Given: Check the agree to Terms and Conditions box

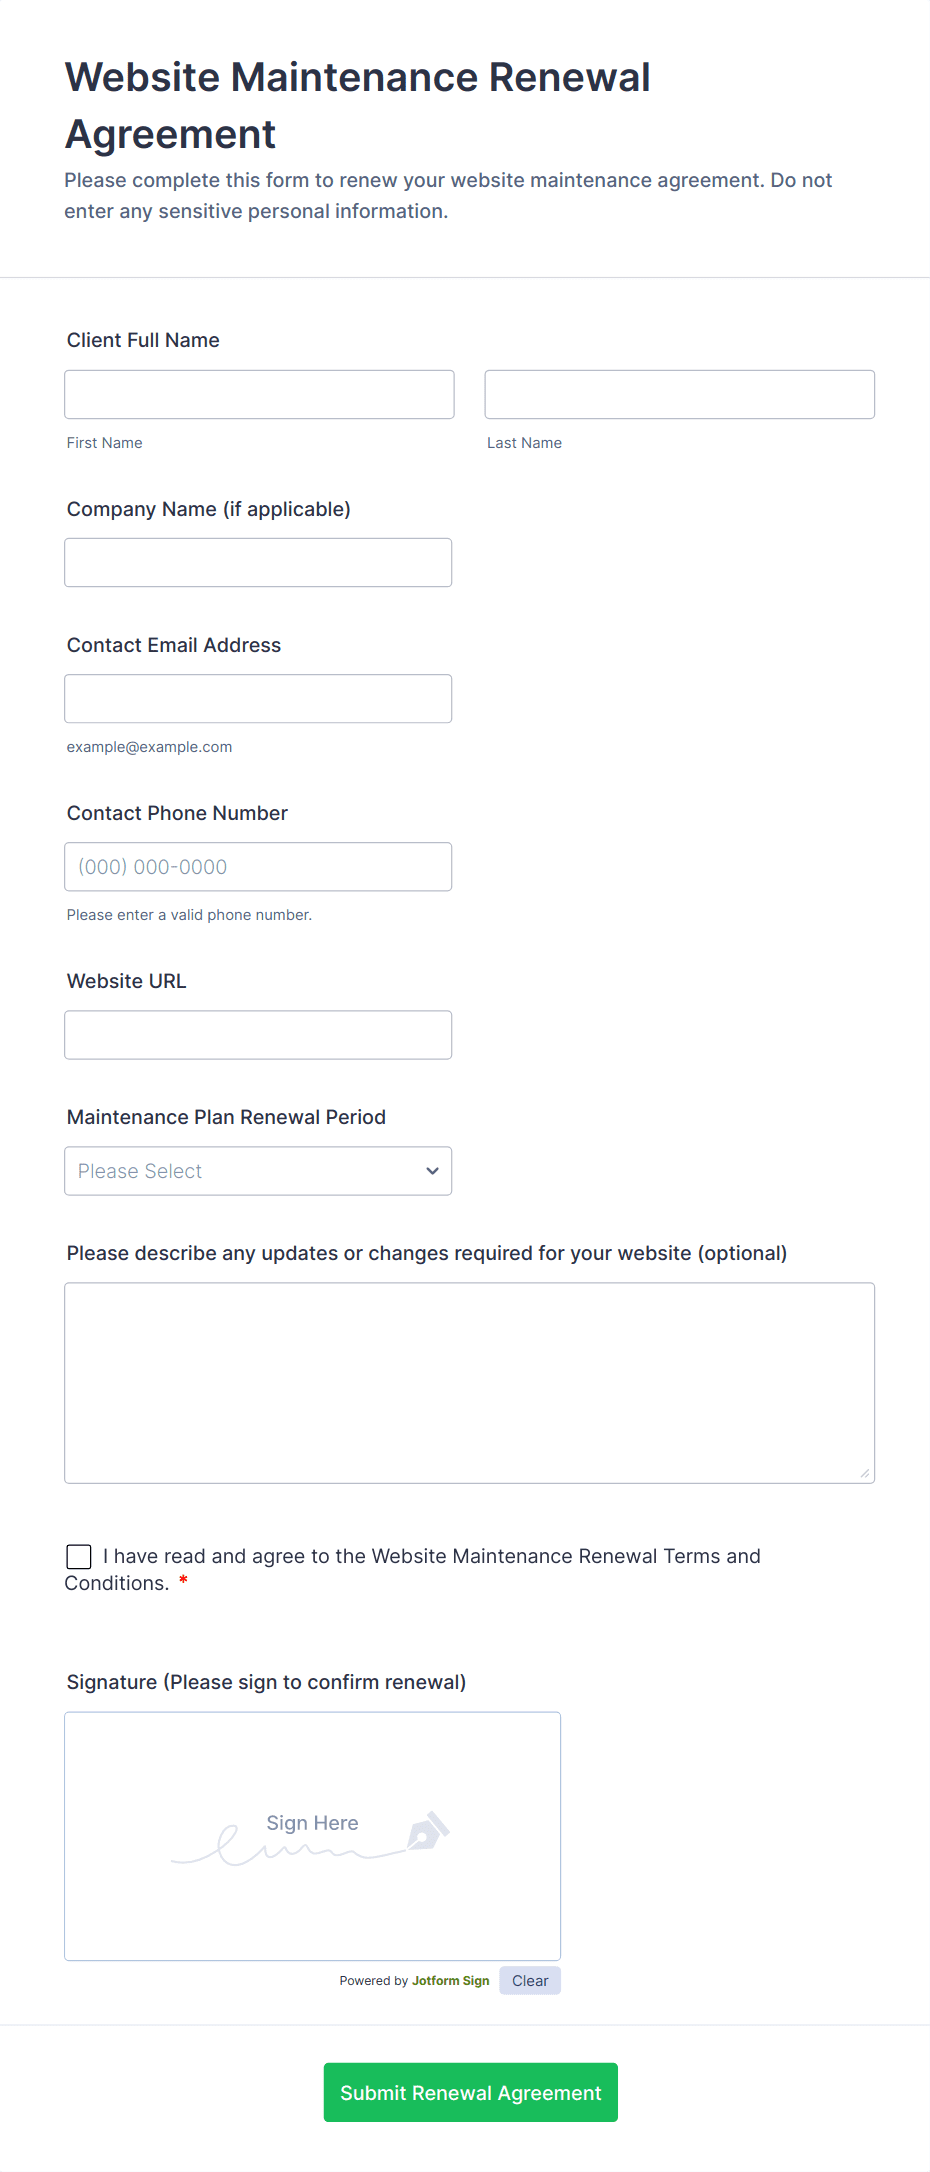Looking at the screenshot, I should (79, 1556).
